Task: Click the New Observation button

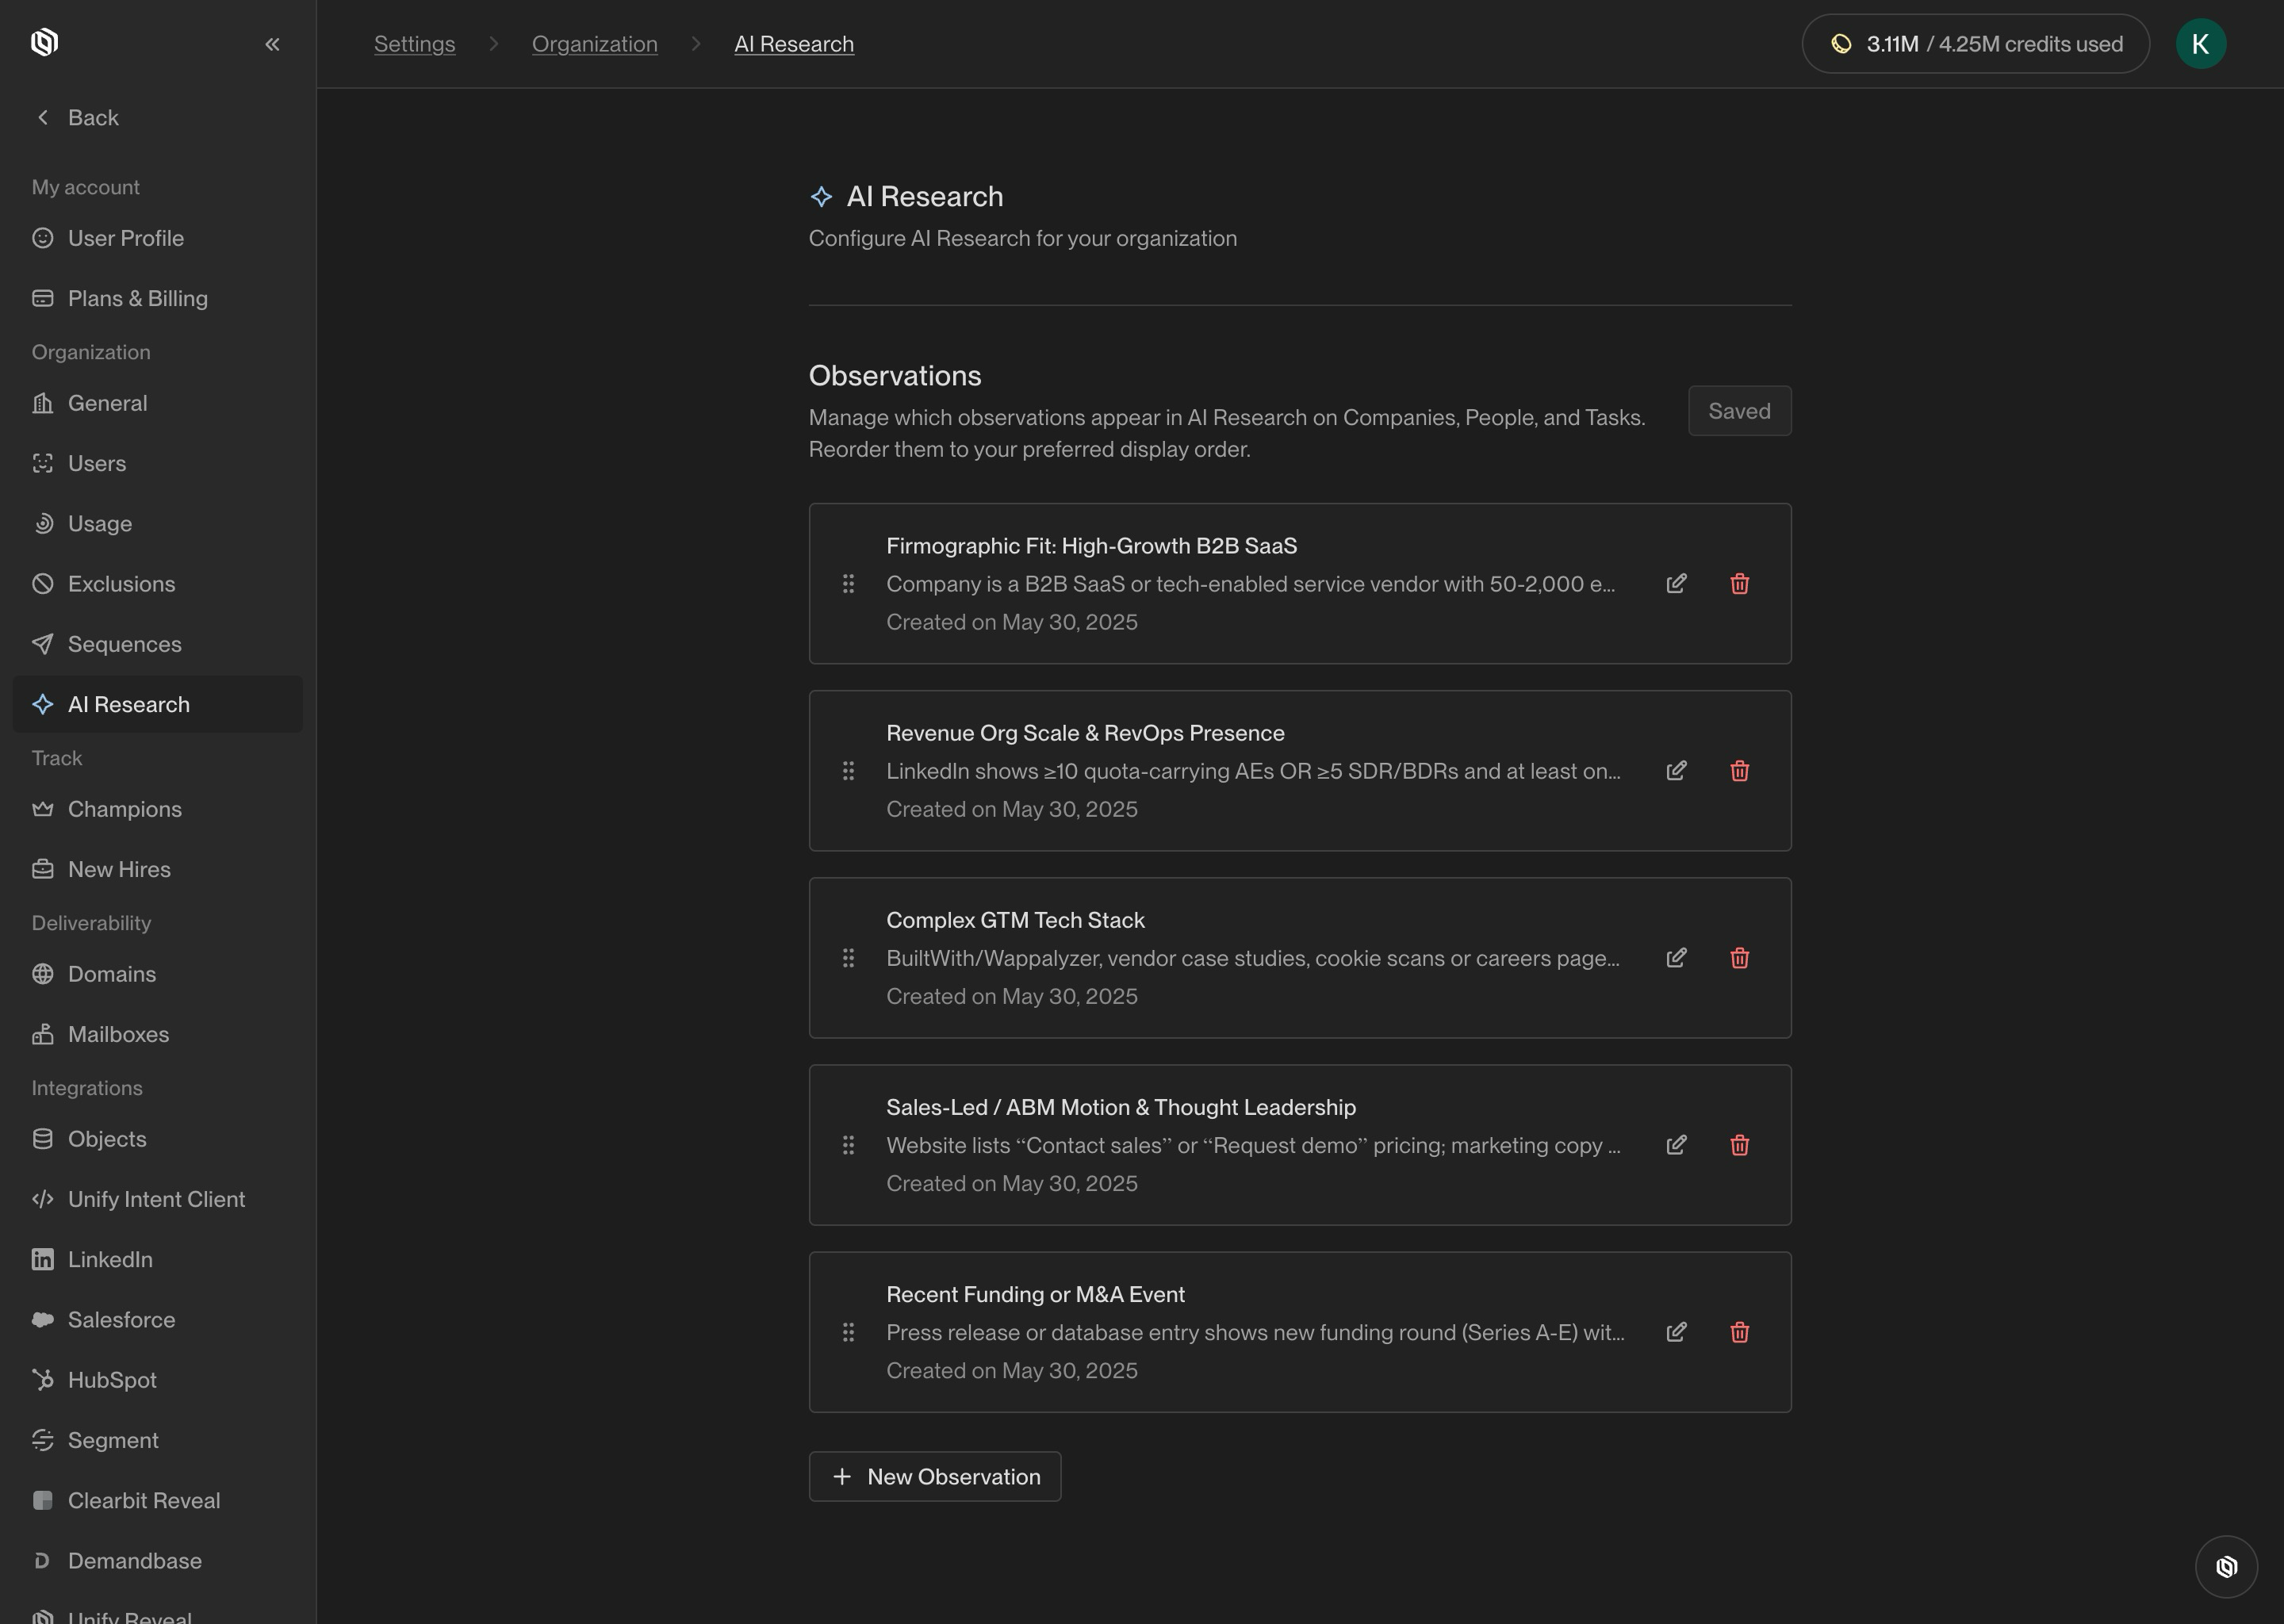Action: click(934, 1476)
